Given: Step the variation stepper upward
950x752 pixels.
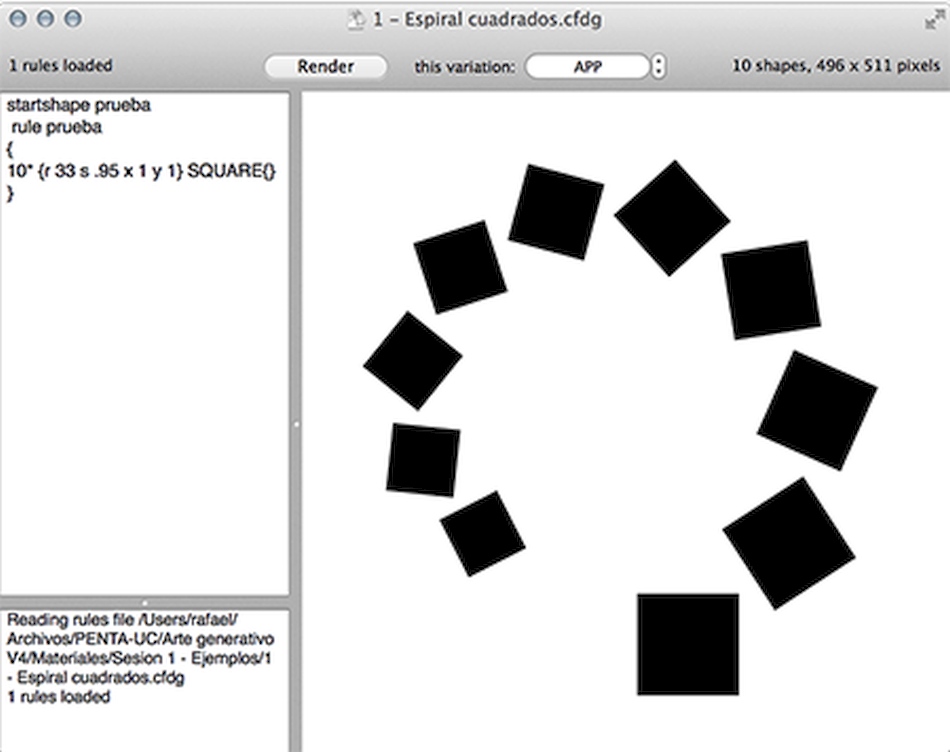Looking at the screenshot, I should pyautogui.click(x=659, y=61).
